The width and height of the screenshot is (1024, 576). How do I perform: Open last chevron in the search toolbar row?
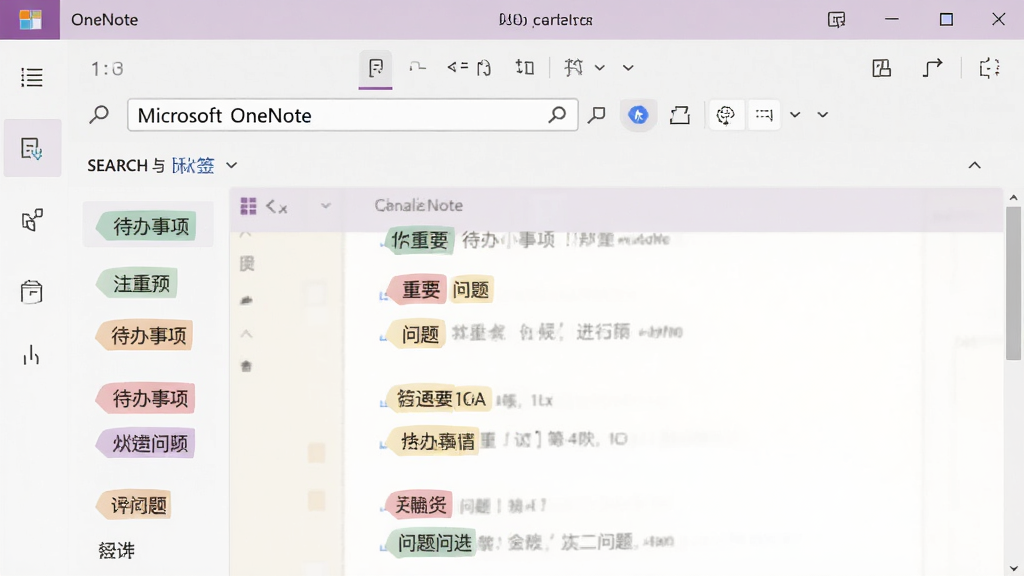[x=823, y=115]
